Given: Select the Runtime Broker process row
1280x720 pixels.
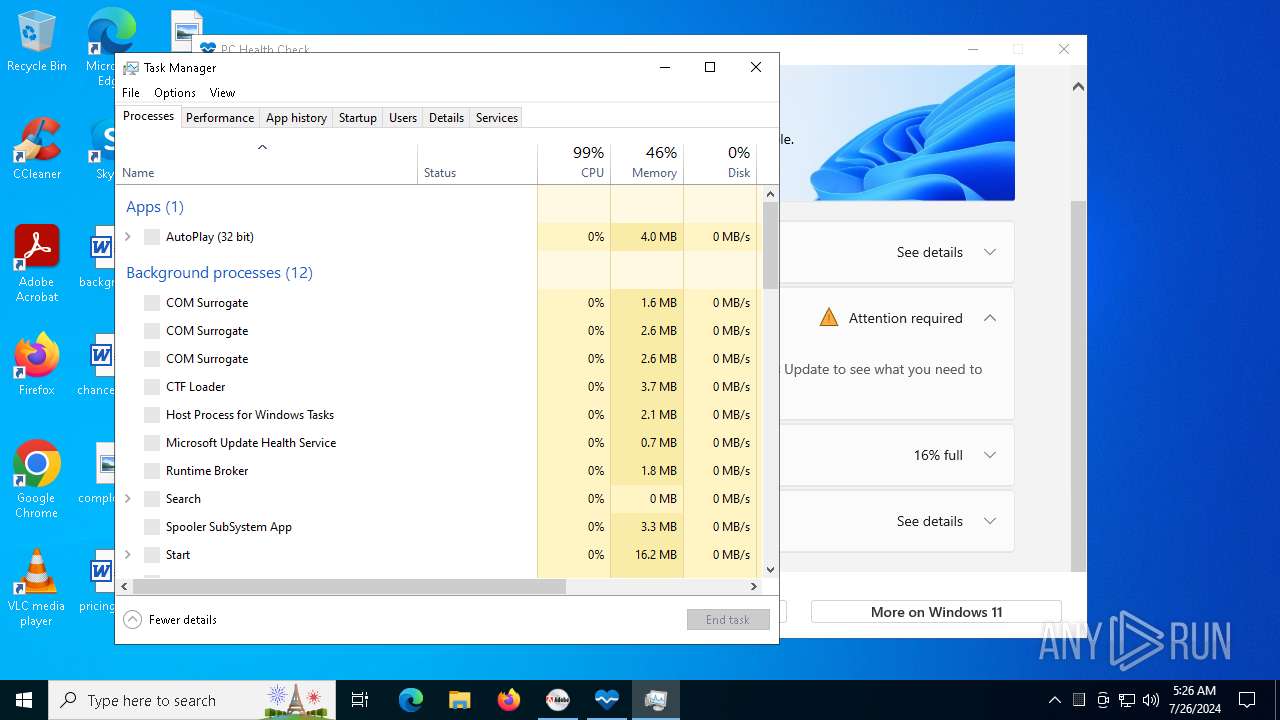Looking at the screenshot, I should (x=437, y=471).
